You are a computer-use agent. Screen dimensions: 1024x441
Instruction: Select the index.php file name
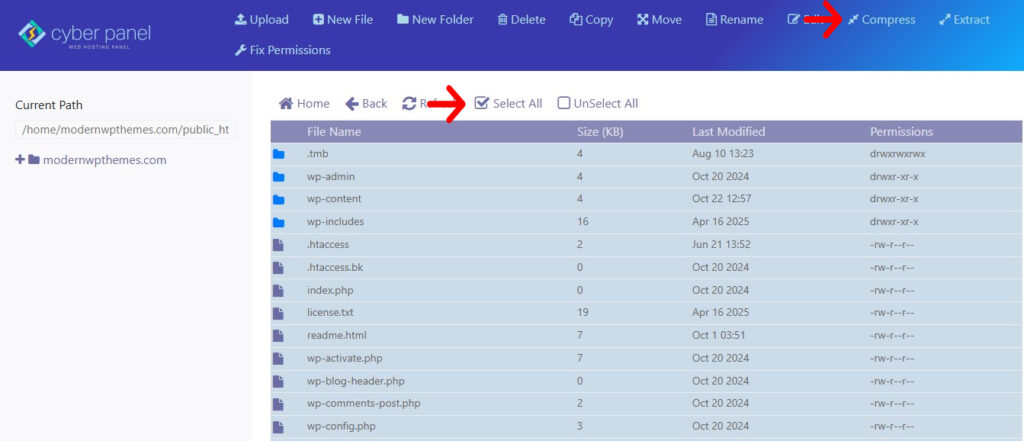point(330,290)
